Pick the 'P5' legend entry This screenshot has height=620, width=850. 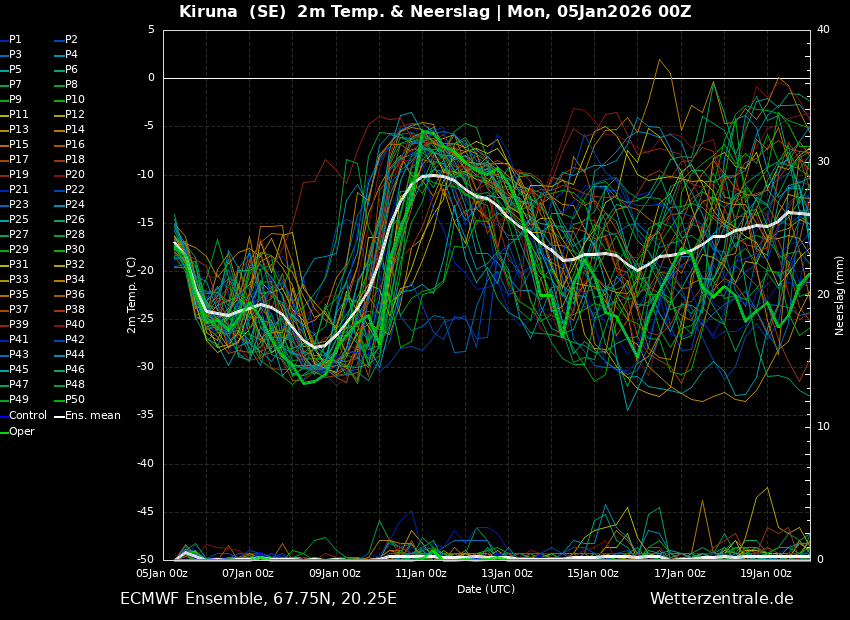click(11, 69)
